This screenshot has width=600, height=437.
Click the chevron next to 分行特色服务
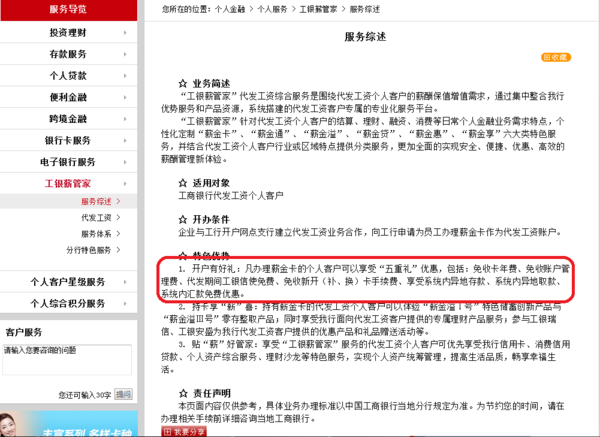click(x=118, y=250)
